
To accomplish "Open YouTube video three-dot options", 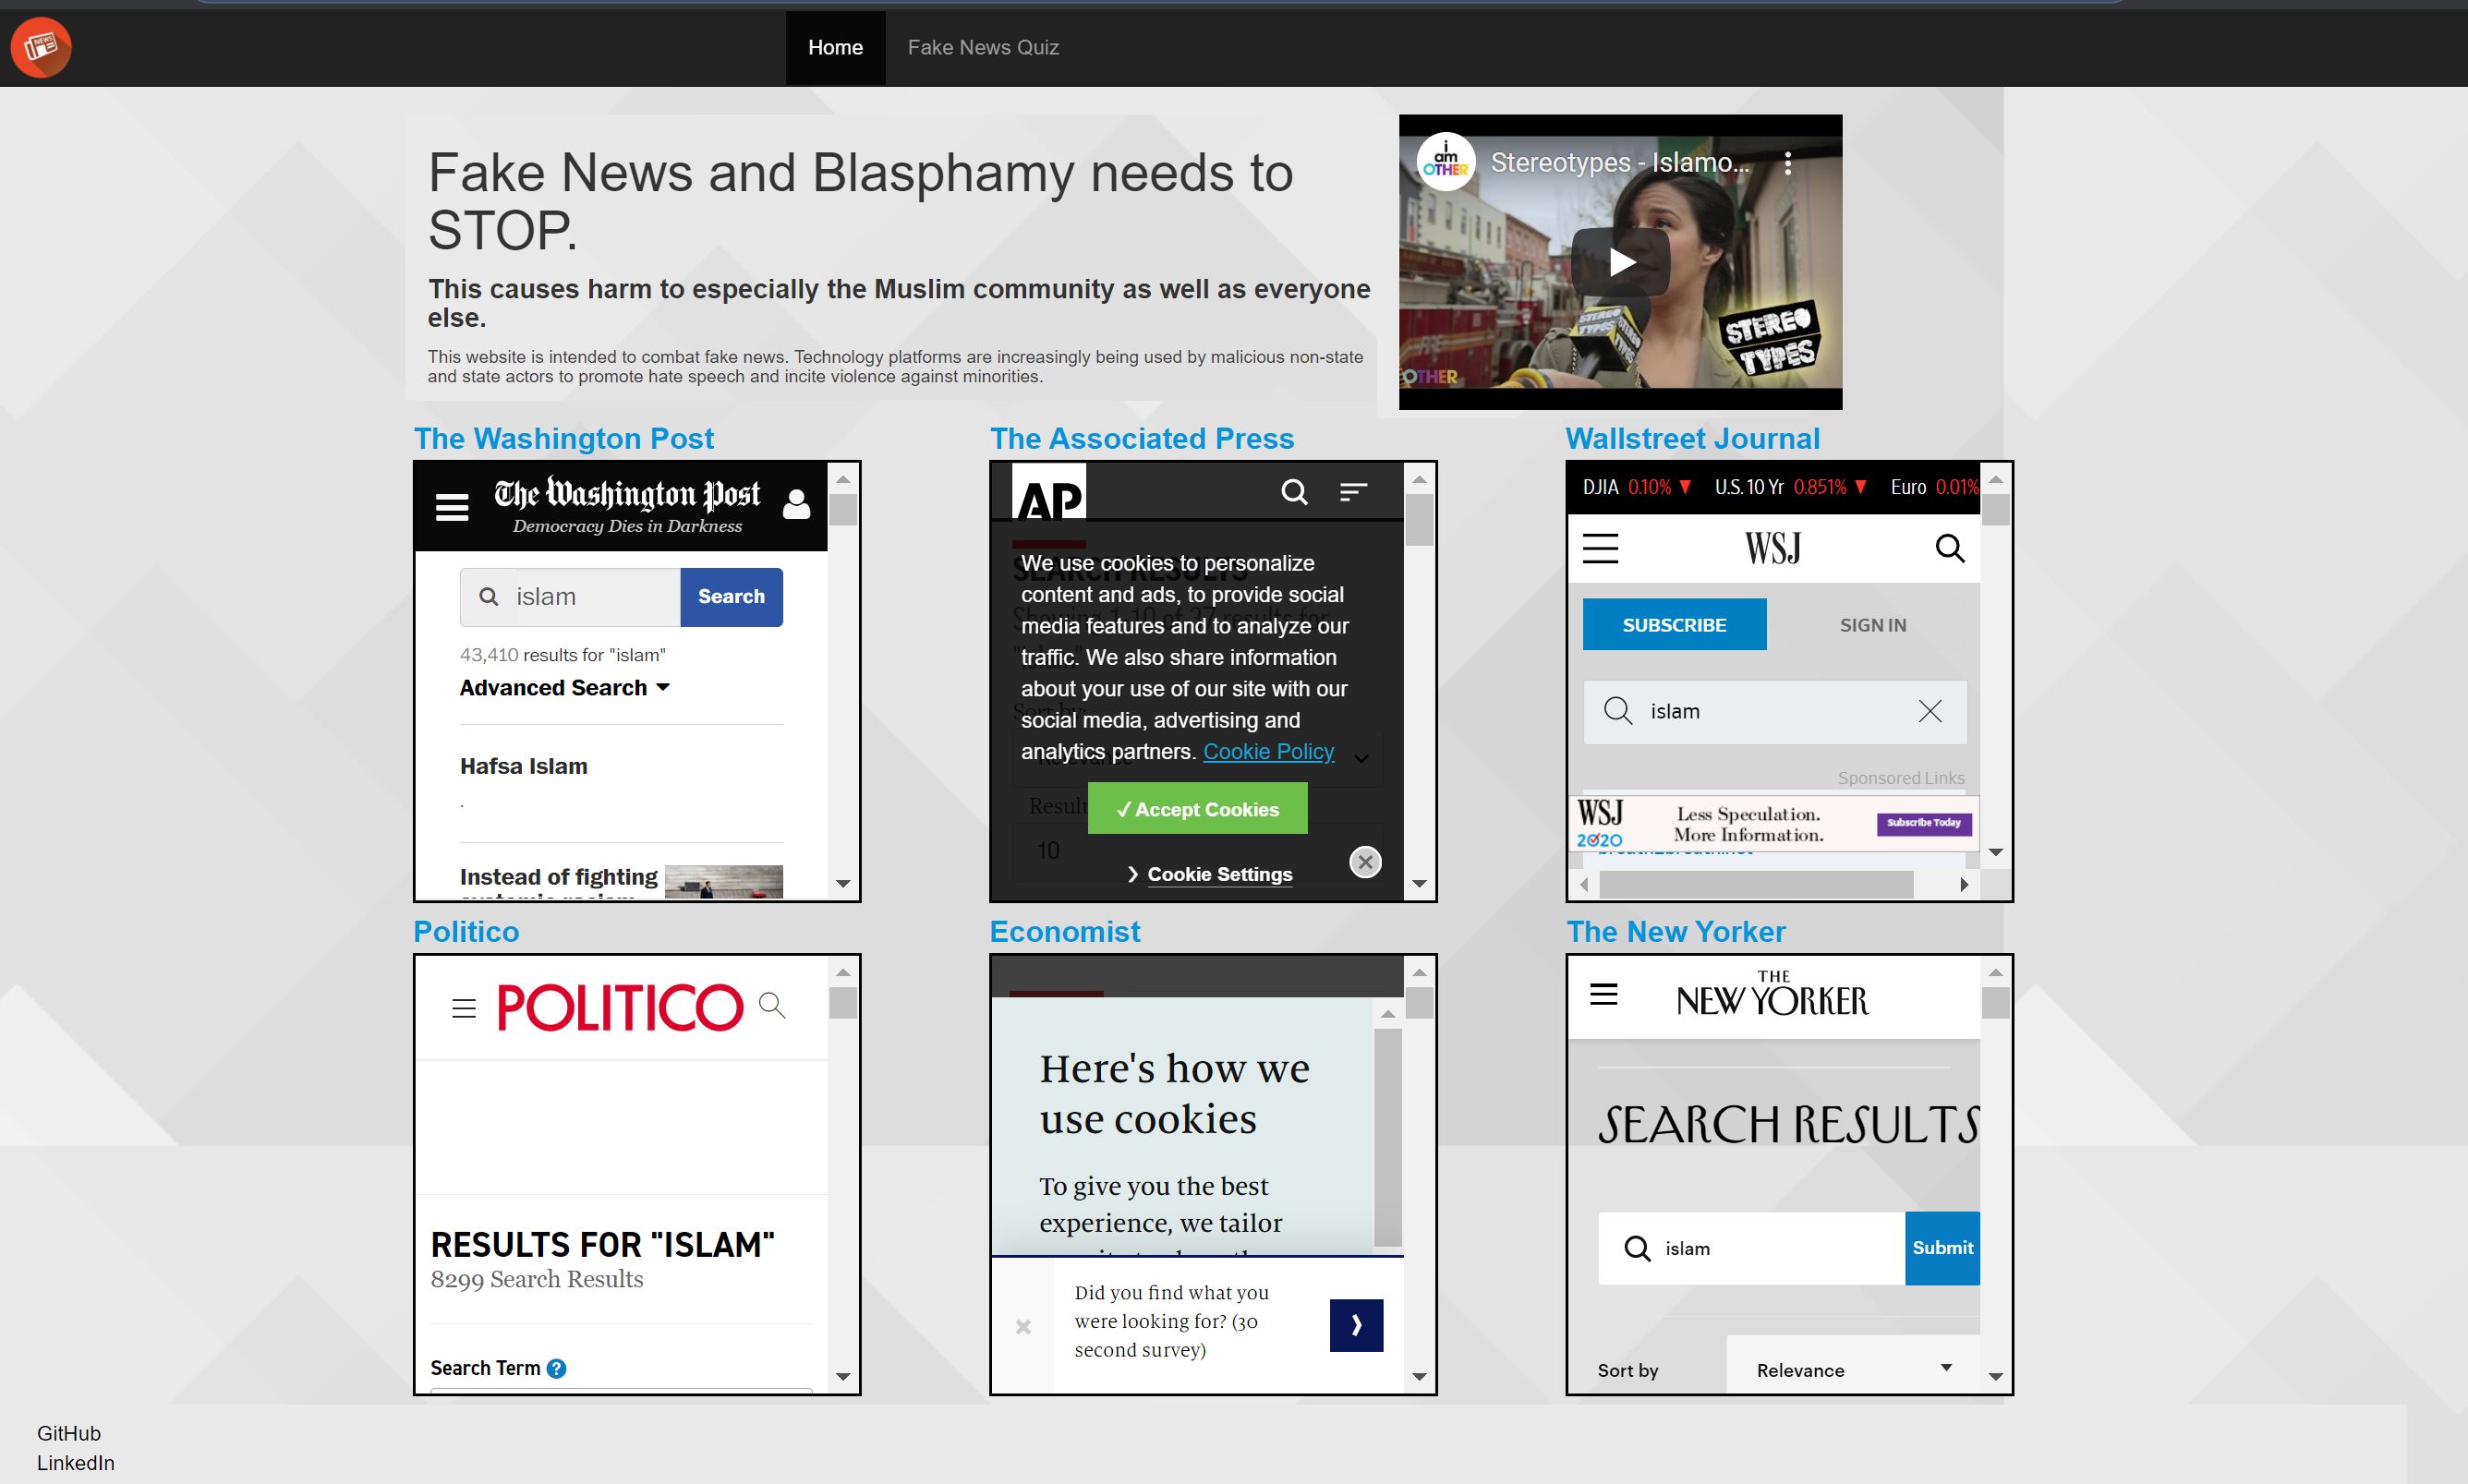I will [x=1788, y=163].
